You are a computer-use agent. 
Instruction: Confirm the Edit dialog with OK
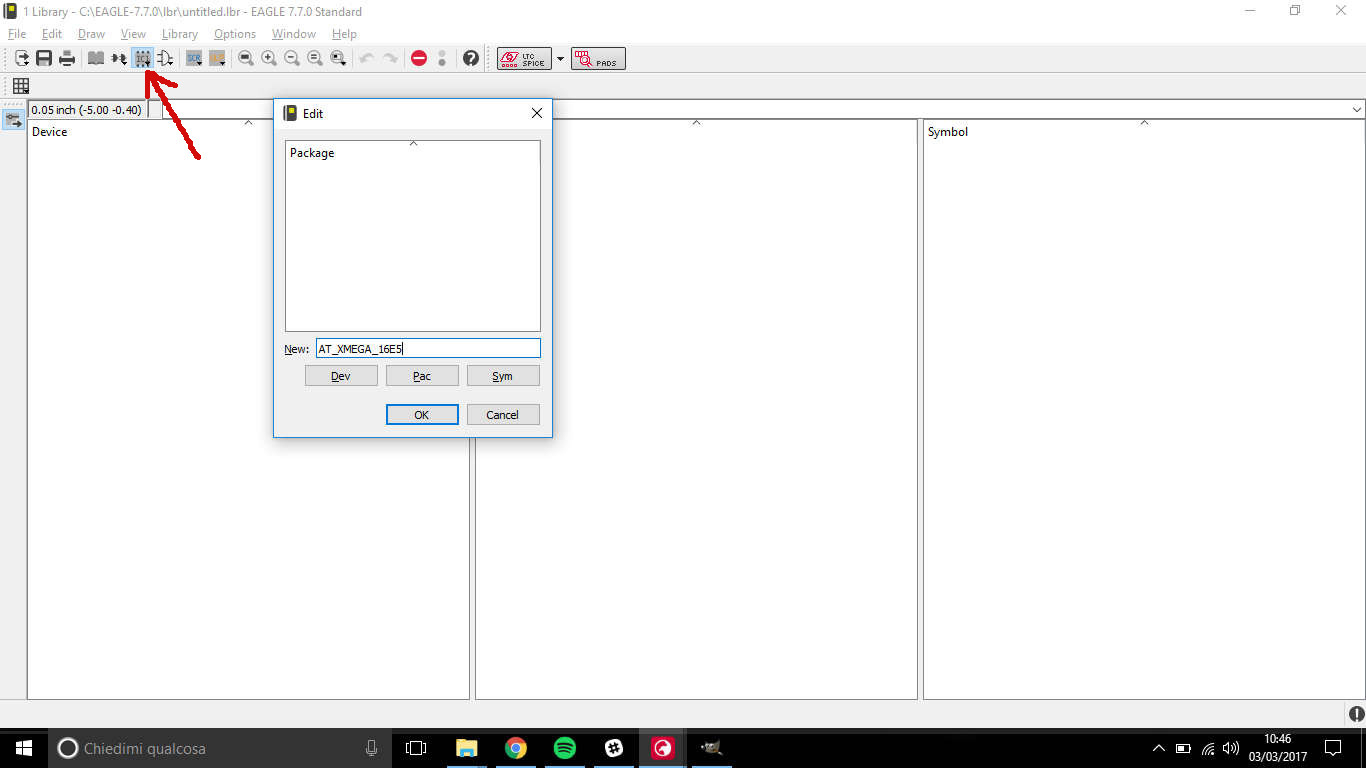click(x=422, y=414)
